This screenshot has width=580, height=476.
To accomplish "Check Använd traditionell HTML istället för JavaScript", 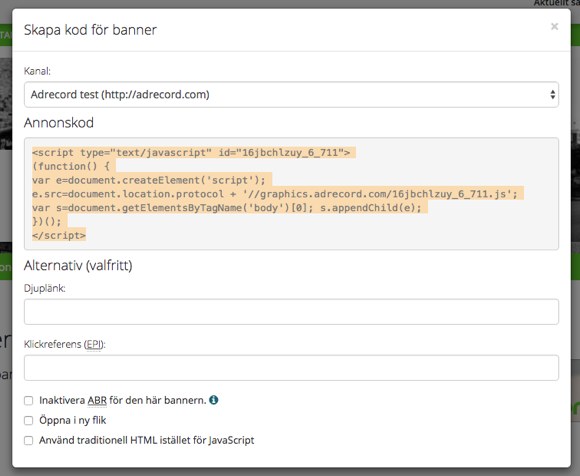I will pyautogui.click(x=28, y=440).
